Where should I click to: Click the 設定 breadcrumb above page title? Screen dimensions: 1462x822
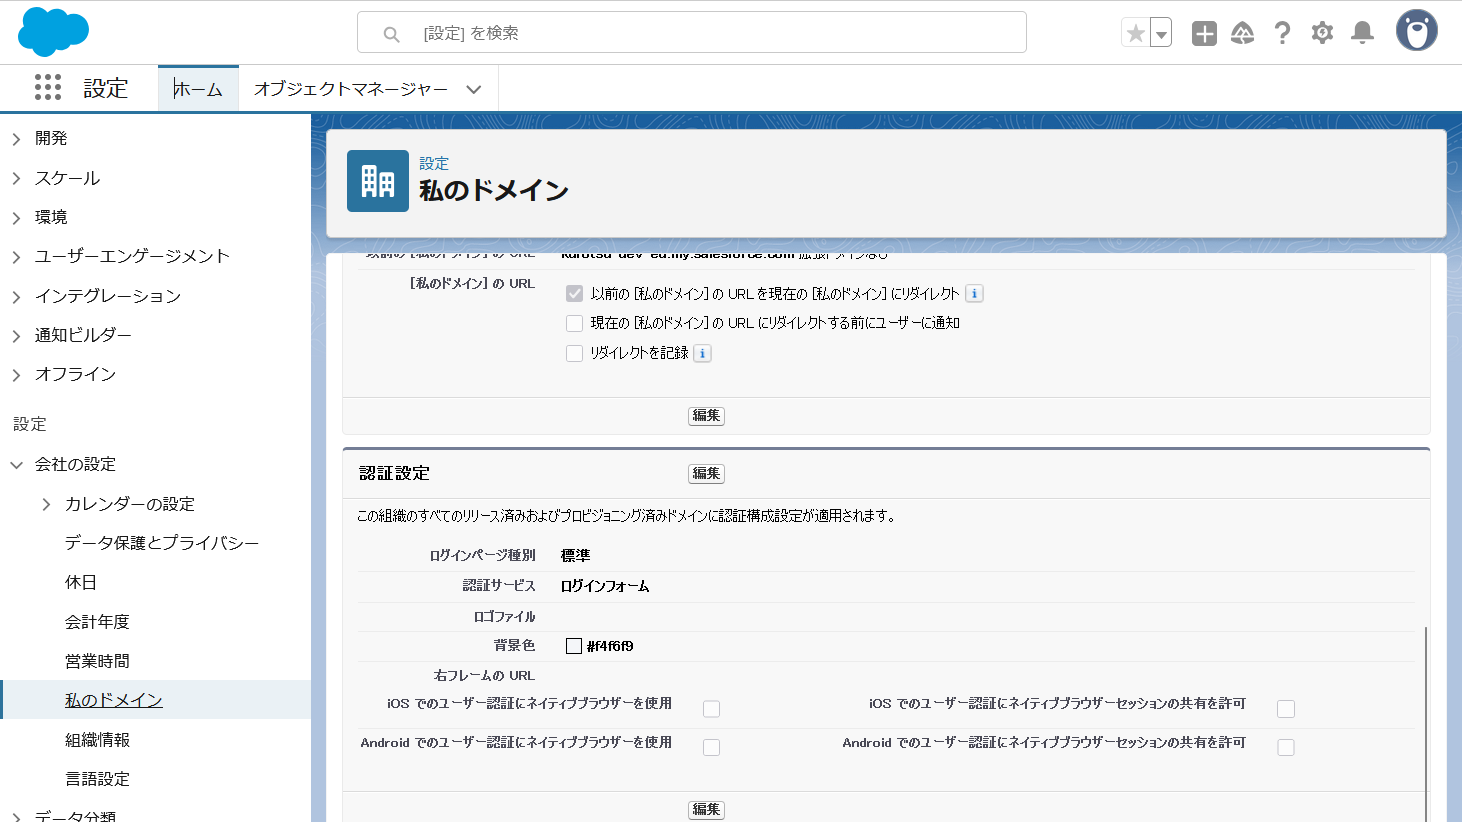pos(434,163)
